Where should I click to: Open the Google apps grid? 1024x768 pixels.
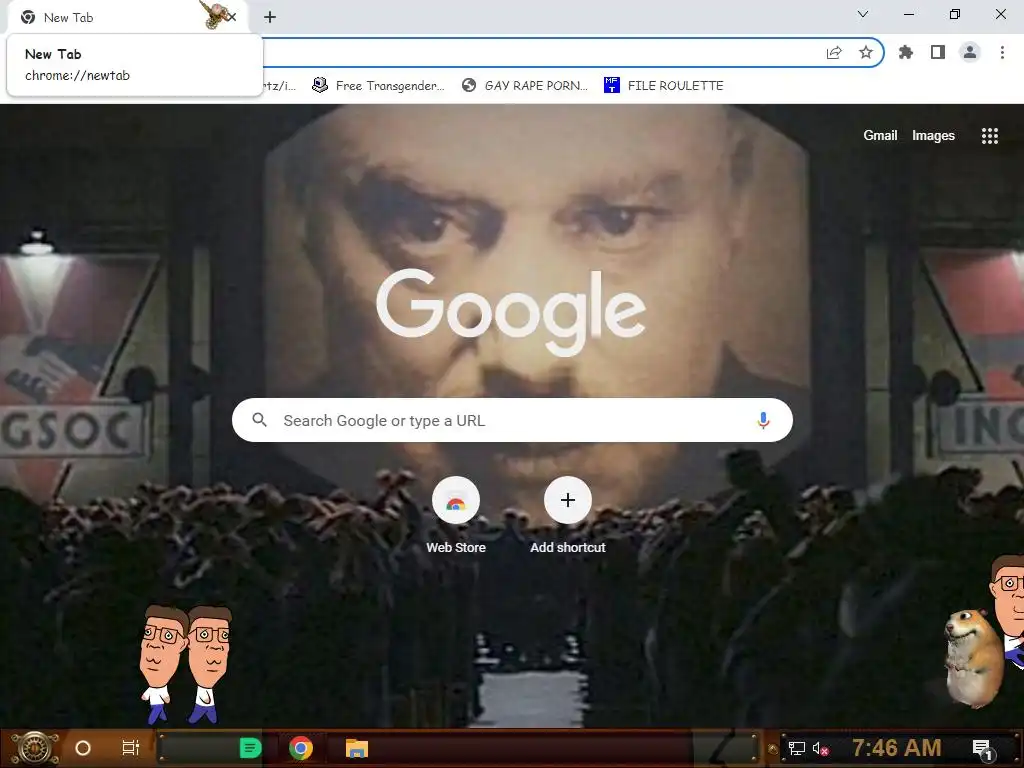990,136
